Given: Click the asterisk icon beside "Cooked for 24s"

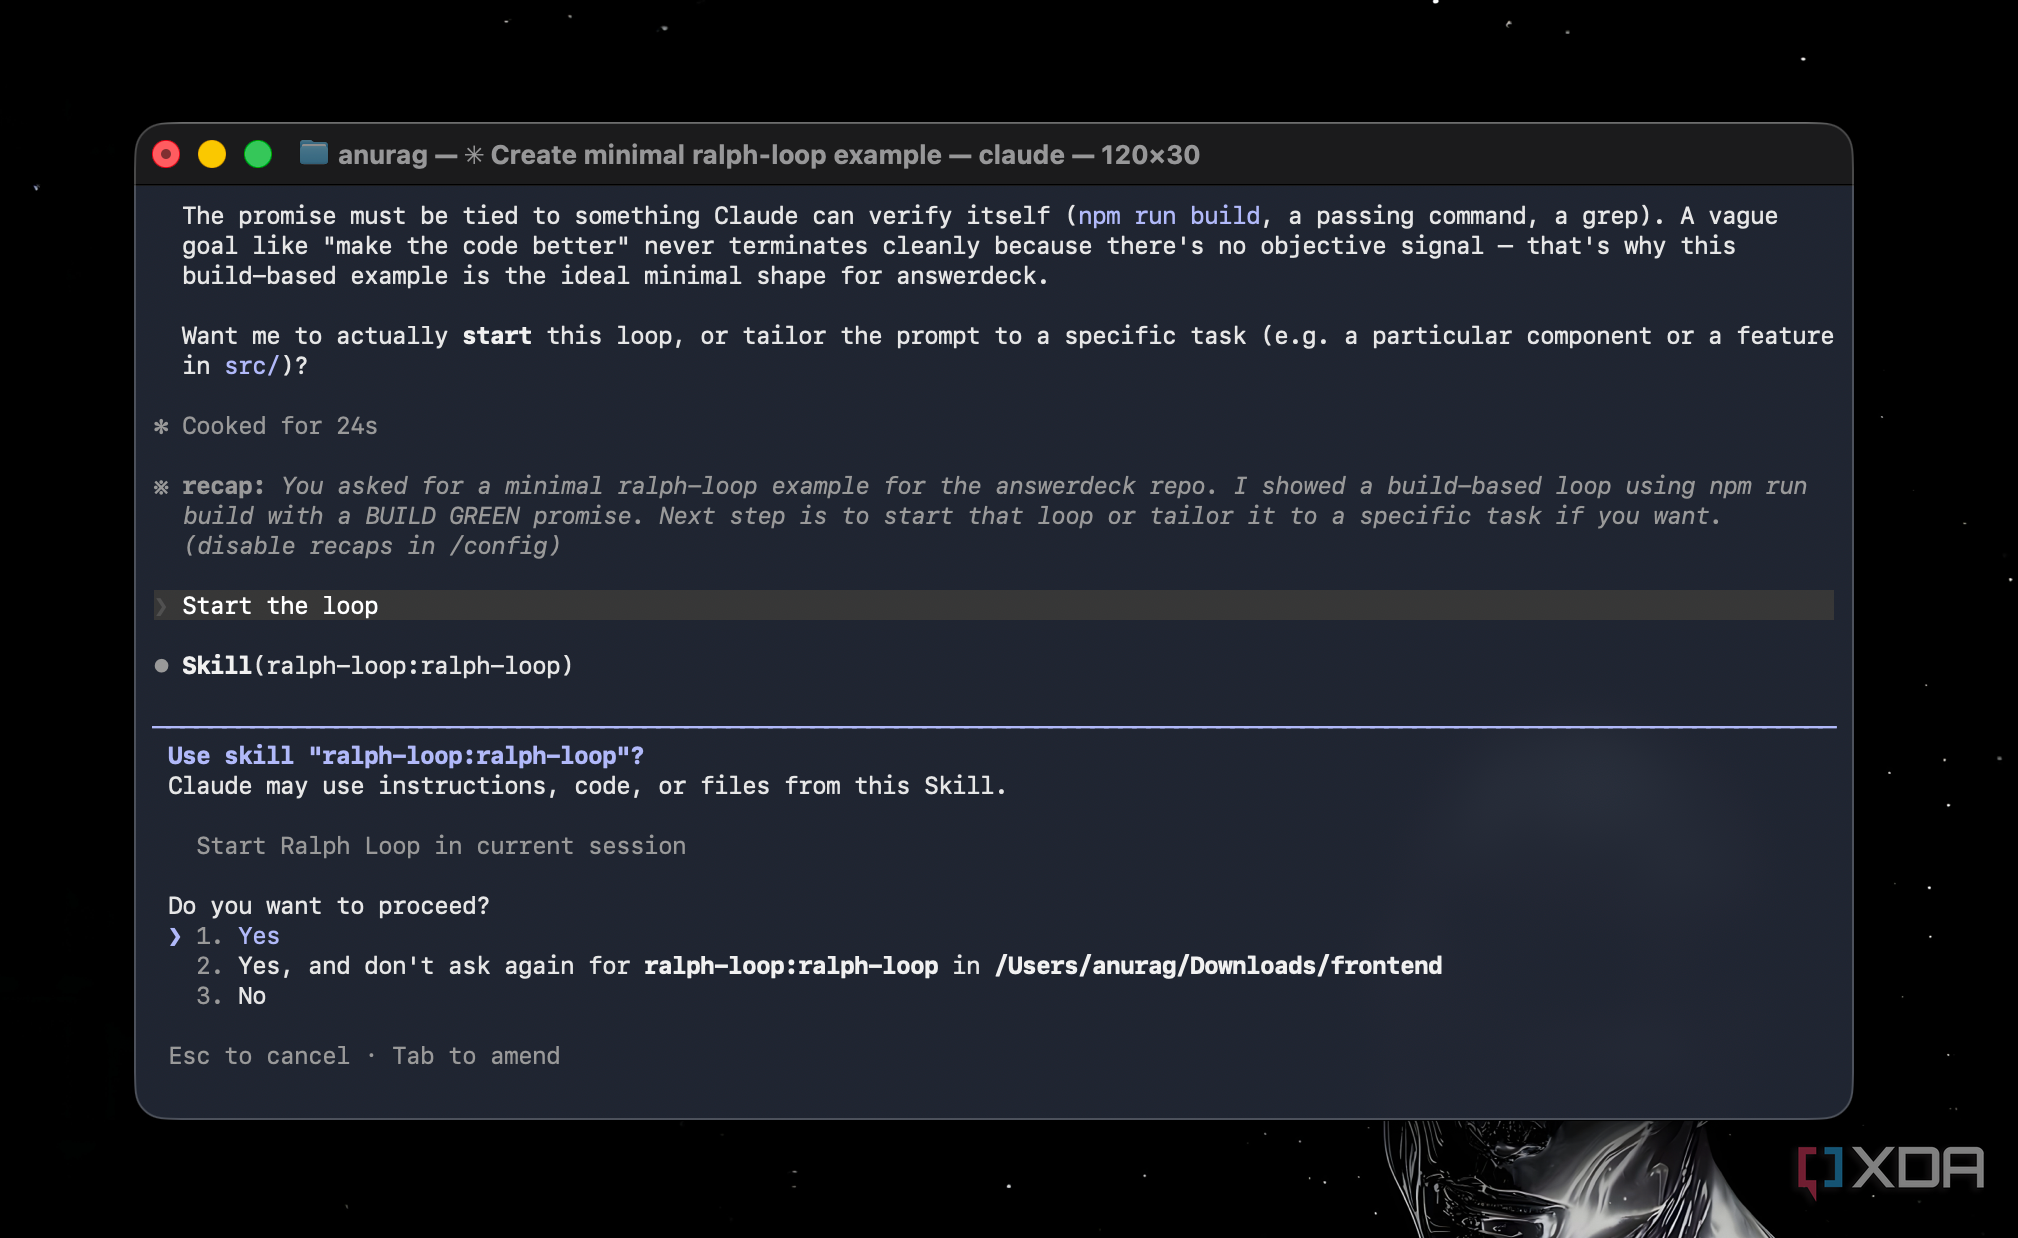Looking at the screenshot, I should [x=161, y=427].
